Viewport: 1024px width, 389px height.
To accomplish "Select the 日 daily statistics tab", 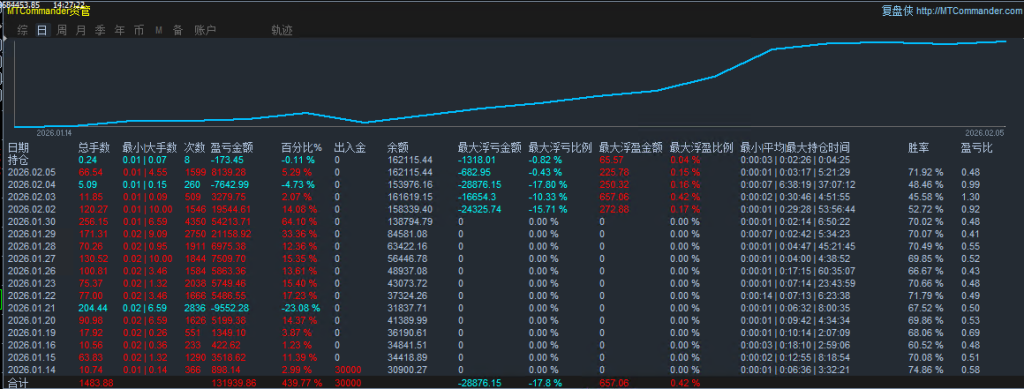I will pos(42,30).
